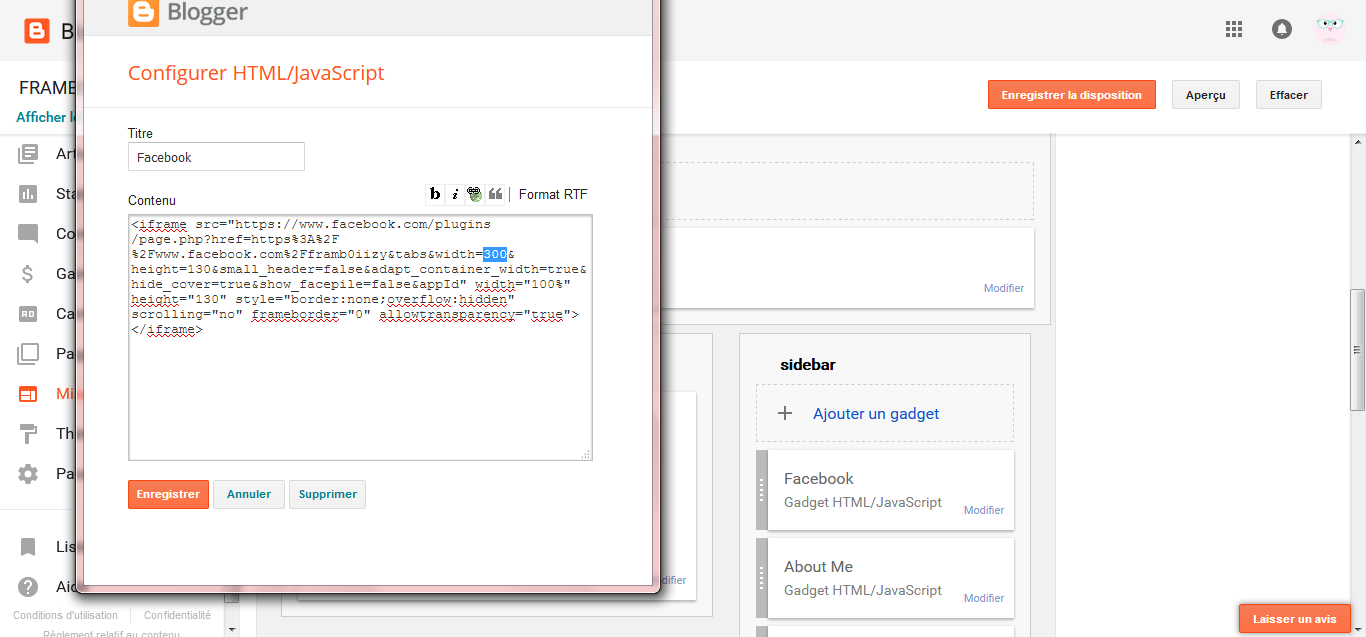Click the textarea resize grip corner

pos(586,454)
